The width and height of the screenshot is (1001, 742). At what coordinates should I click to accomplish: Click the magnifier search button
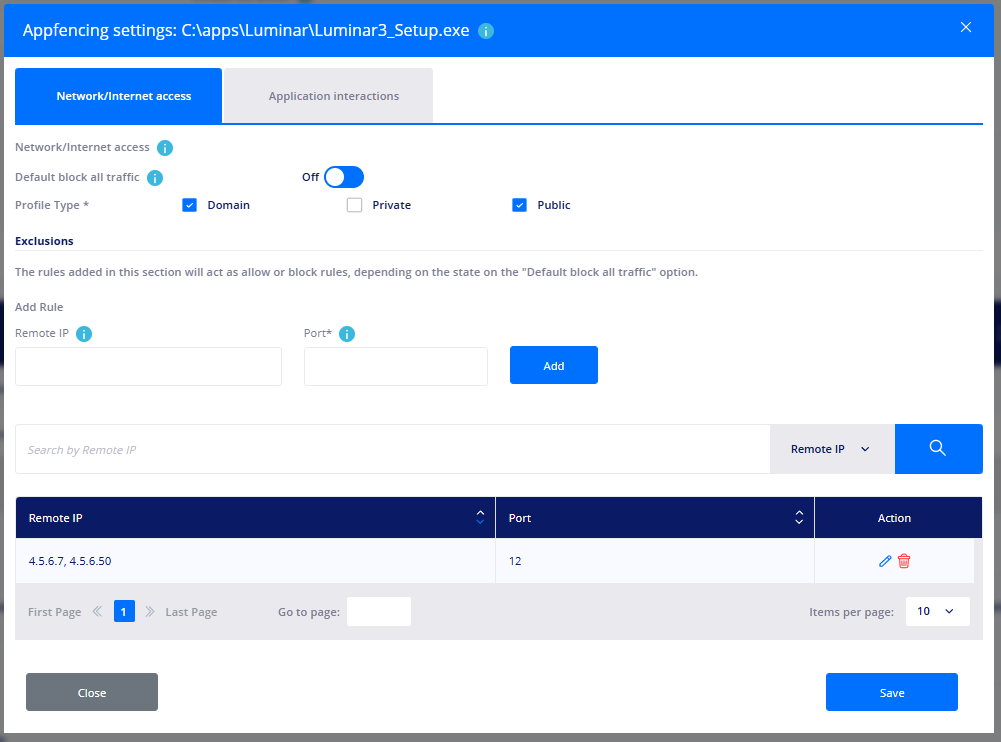(938, 449)
